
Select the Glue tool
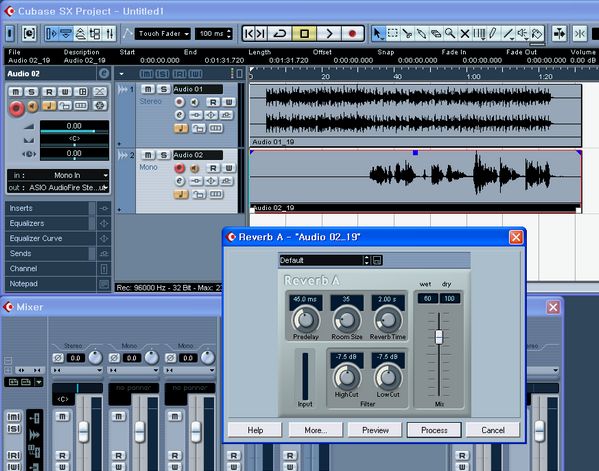coord(421,34)
